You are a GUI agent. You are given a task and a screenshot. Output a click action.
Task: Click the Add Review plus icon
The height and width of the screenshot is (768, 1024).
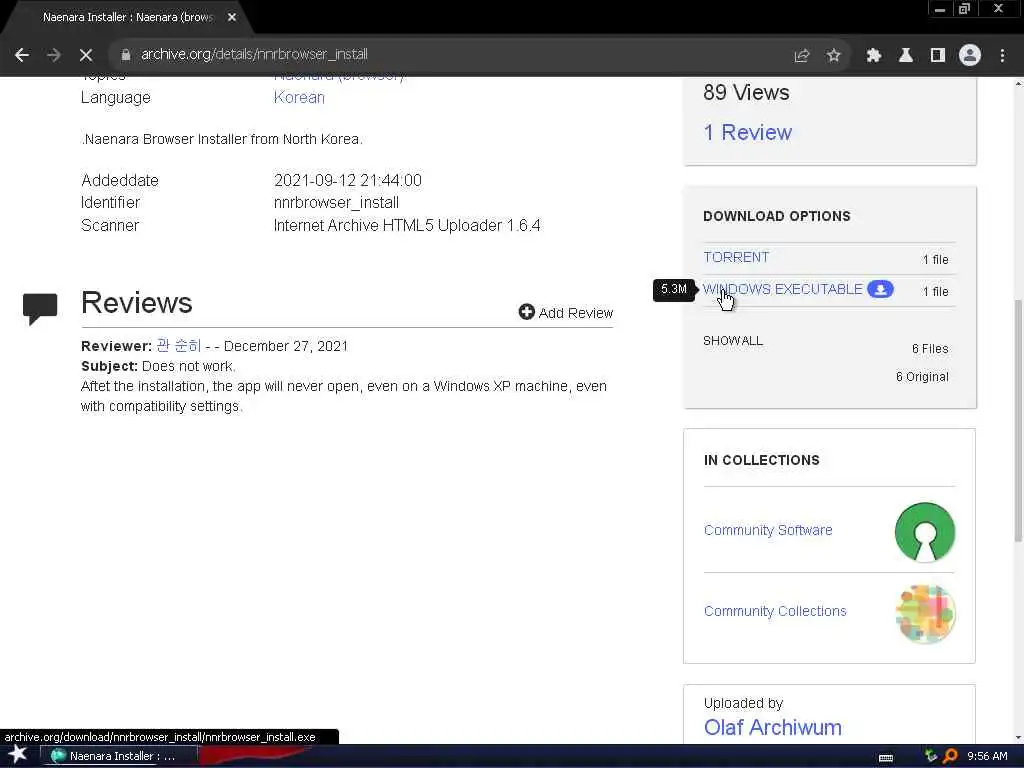pos(526,312)
